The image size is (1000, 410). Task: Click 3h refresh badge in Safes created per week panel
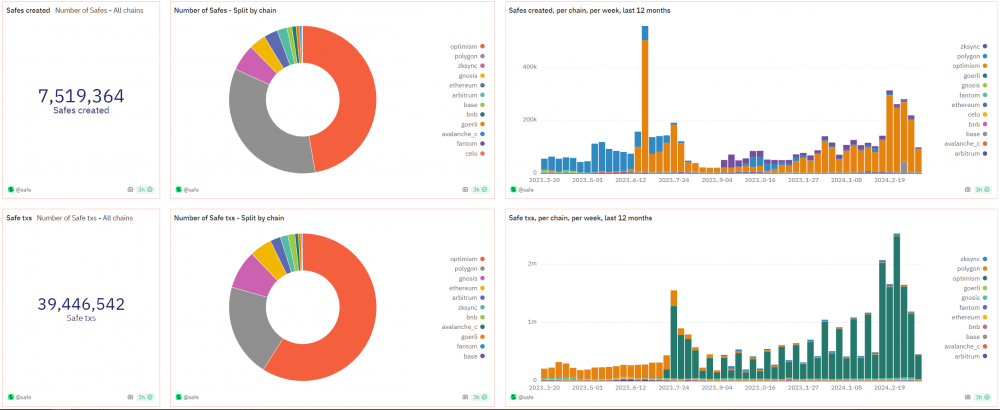pos(984,189)
